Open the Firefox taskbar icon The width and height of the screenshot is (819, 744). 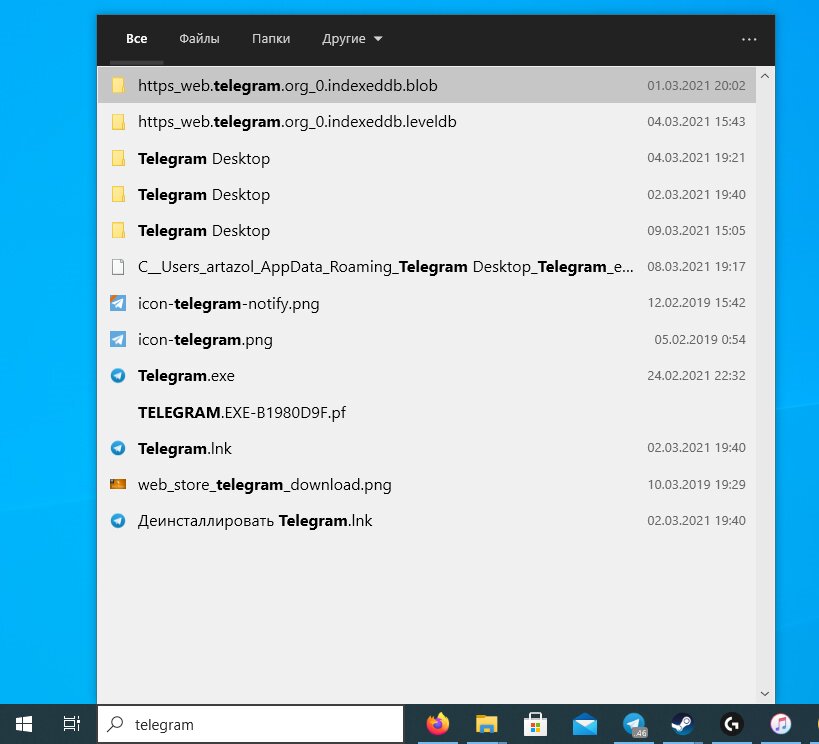coord(438,724)
